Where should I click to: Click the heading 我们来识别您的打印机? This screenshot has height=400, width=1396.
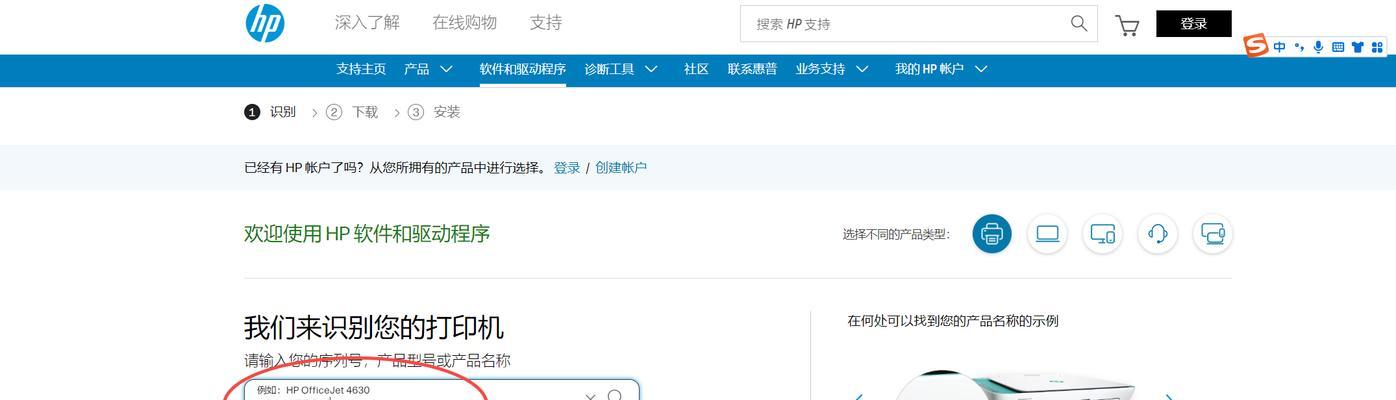[x=374, y=327]
